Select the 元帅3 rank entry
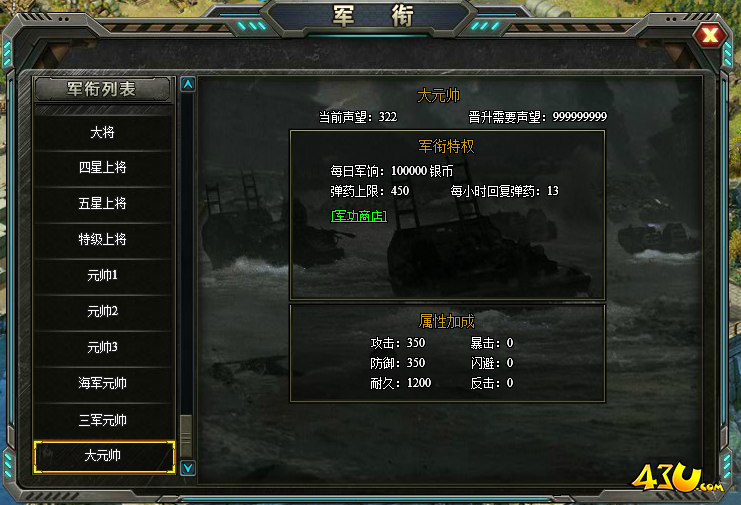 [103, 347]
